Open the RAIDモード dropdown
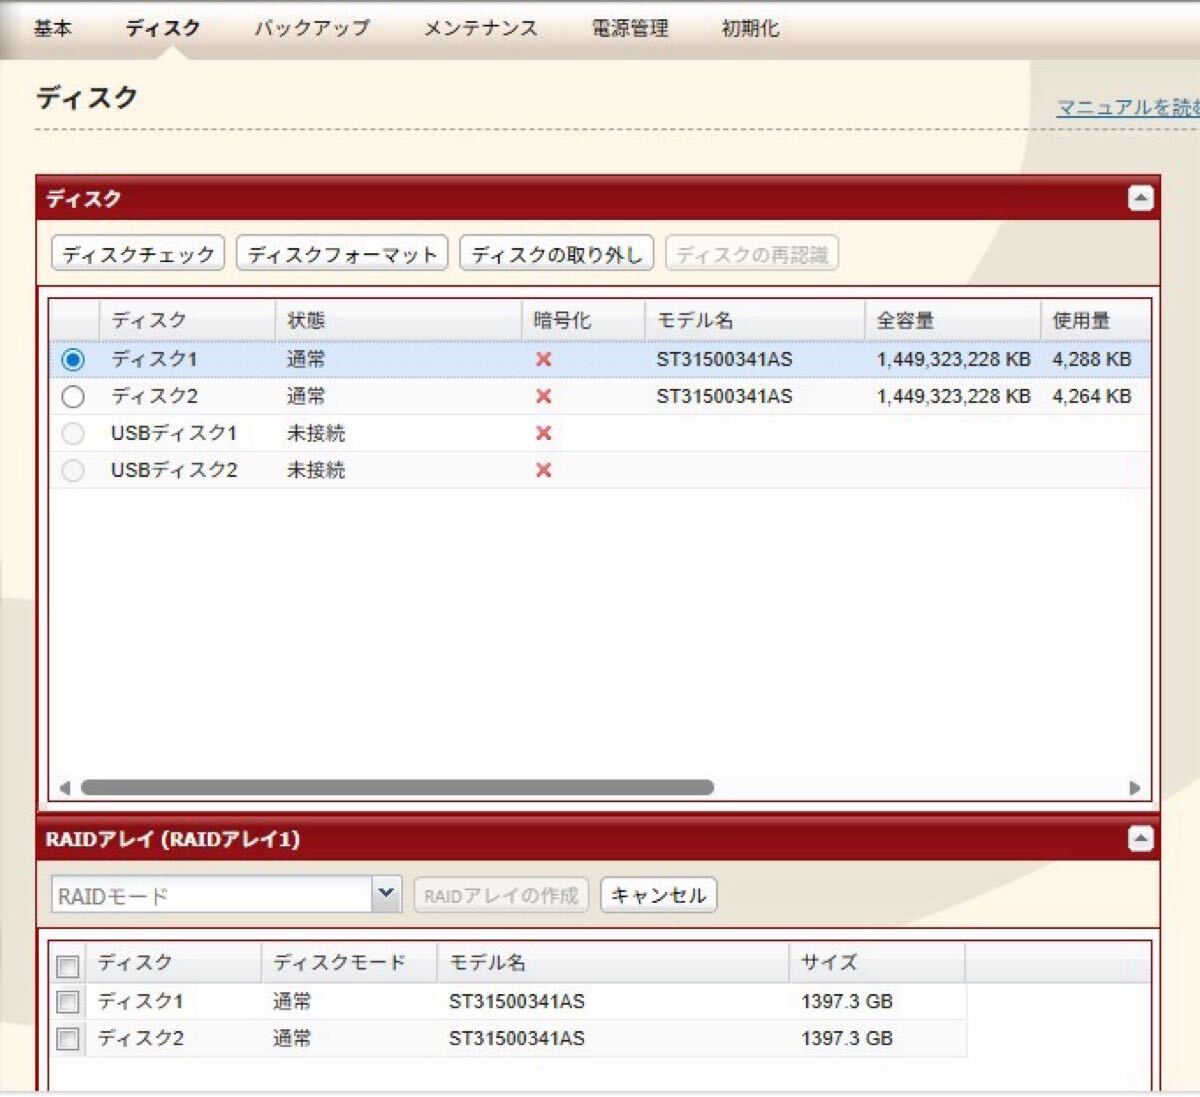The image size is (1200, 1097). pos(386,894)
